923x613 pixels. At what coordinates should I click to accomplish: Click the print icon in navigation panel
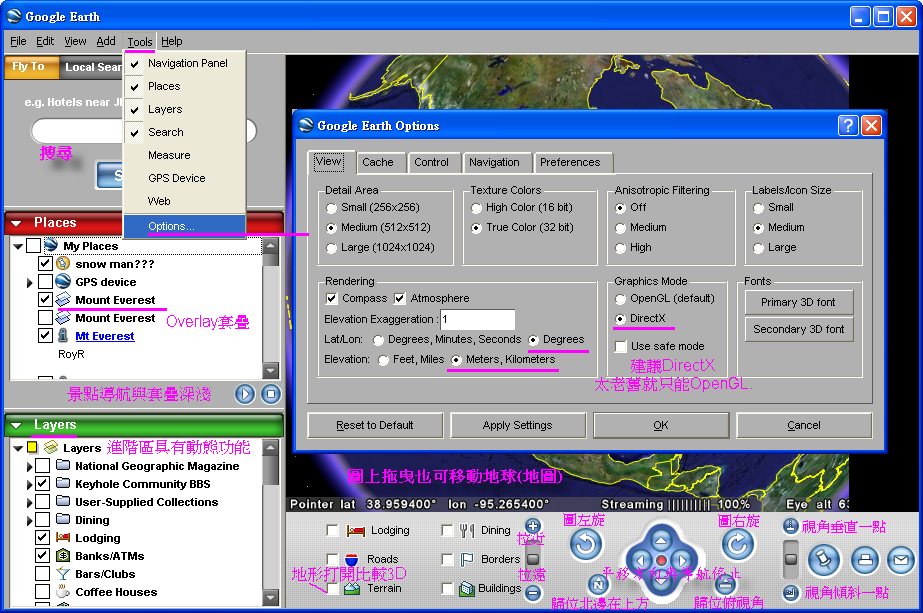pyautogui.click(x=865, y=560)
